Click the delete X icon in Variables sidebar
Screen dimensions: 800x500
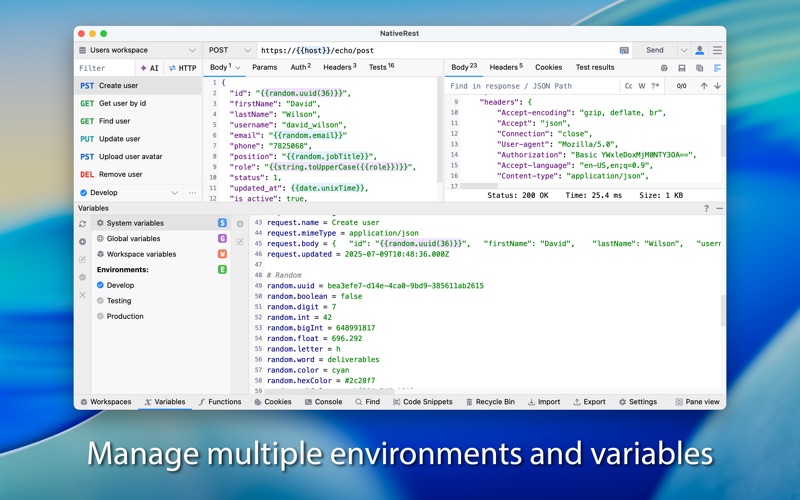click(82, 295)
